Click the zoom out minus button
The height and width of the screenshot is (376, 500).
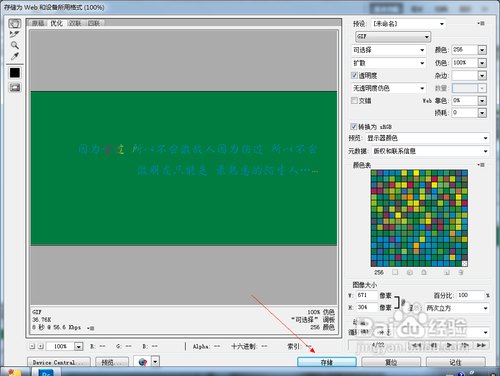tap(32, 346)
